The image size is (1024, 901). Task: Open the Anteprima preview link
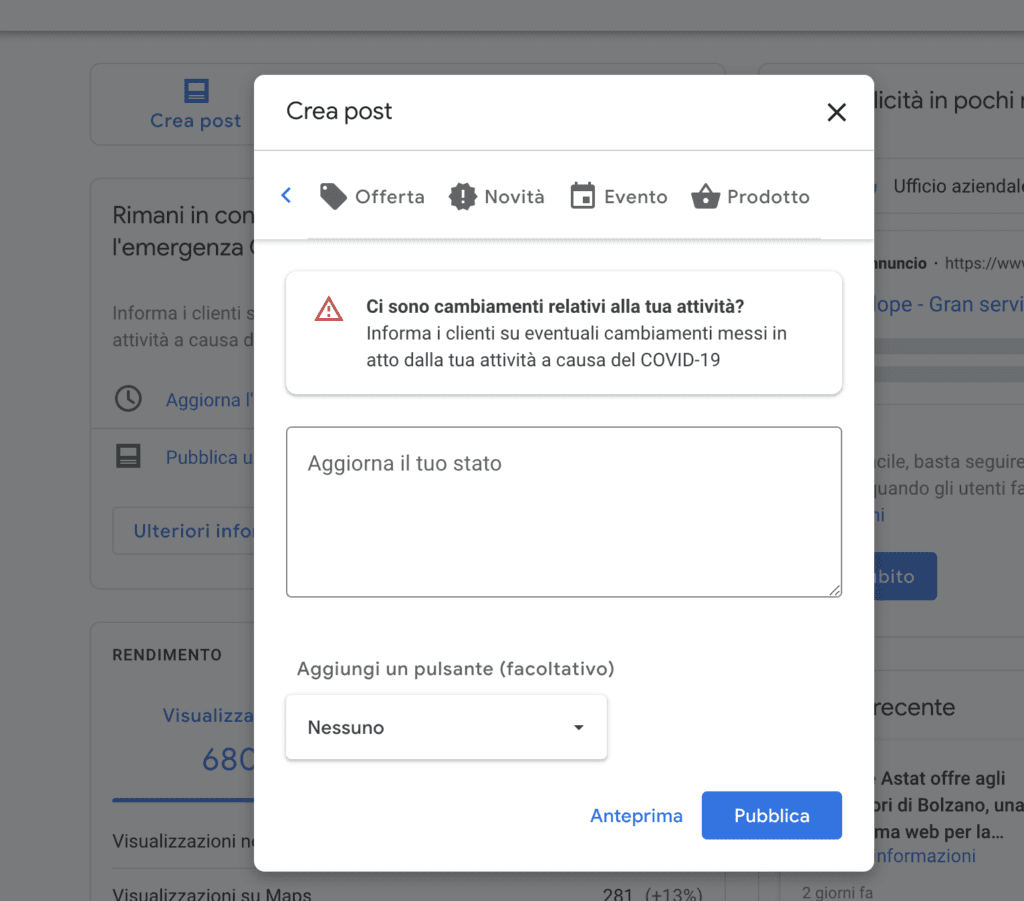(x=636, y=816)
